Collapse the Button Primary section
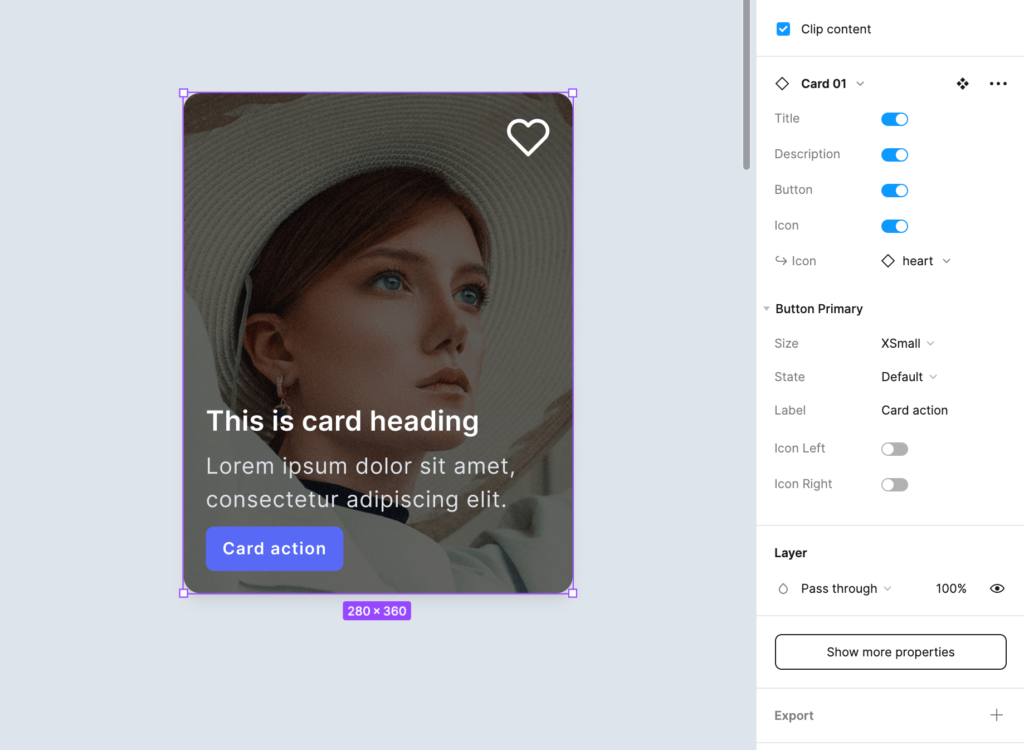This screenshot has width=1024, height=750. point(766,309)
